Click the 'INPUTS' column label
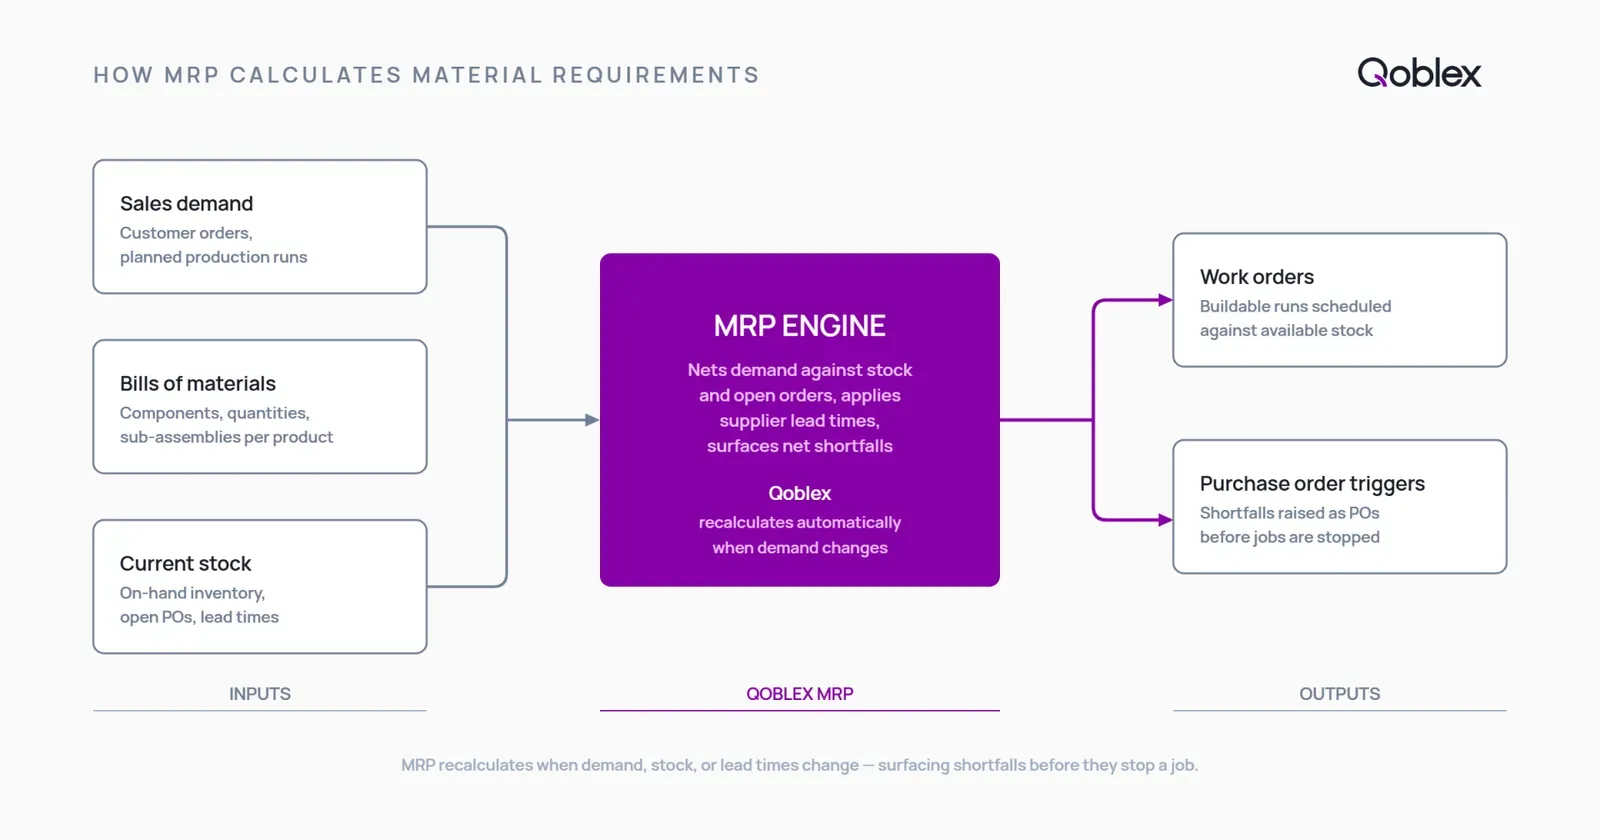 point(260,694)
